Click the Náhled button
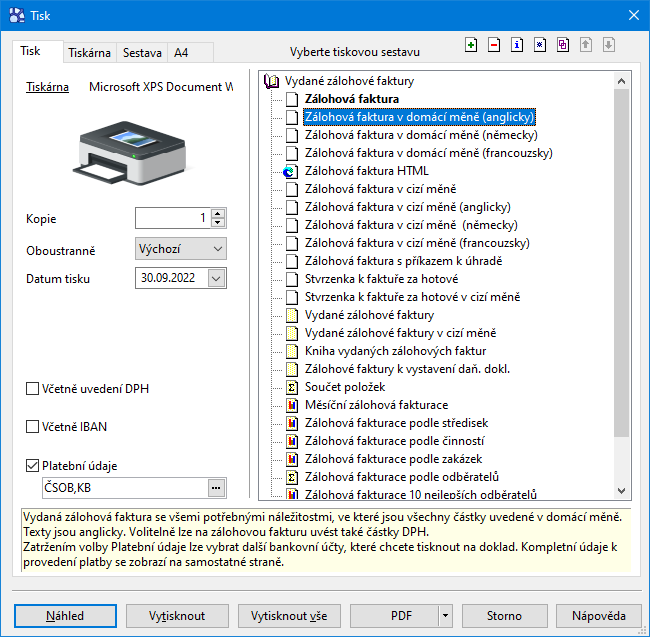This screenshot has width=650, height=637. [65, 616]
